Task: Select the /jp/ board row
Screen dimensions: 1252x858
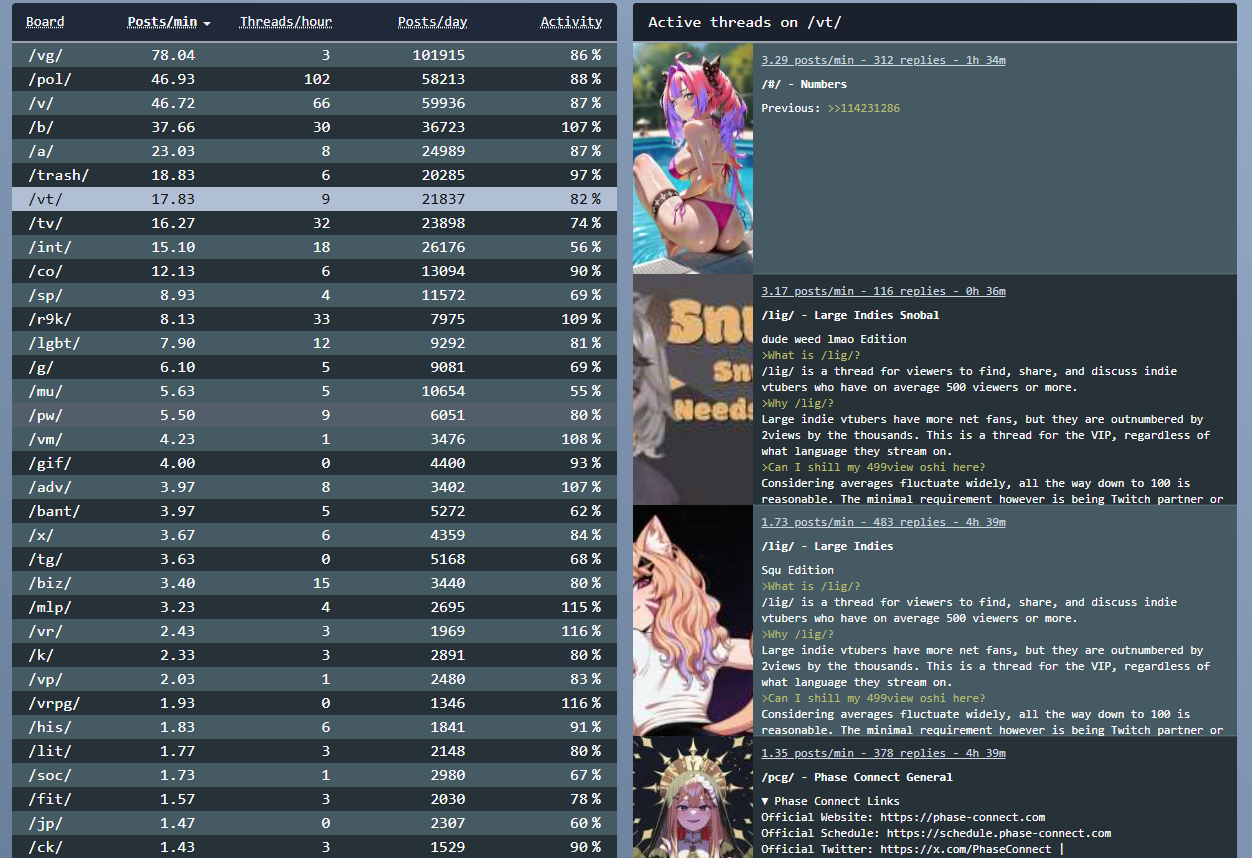Action: tap(314, 823)
